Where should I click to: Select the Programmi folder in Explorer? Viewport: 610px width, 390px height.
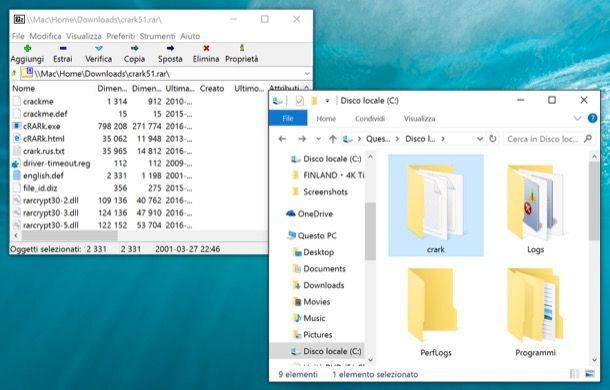(x=535, y=312)
